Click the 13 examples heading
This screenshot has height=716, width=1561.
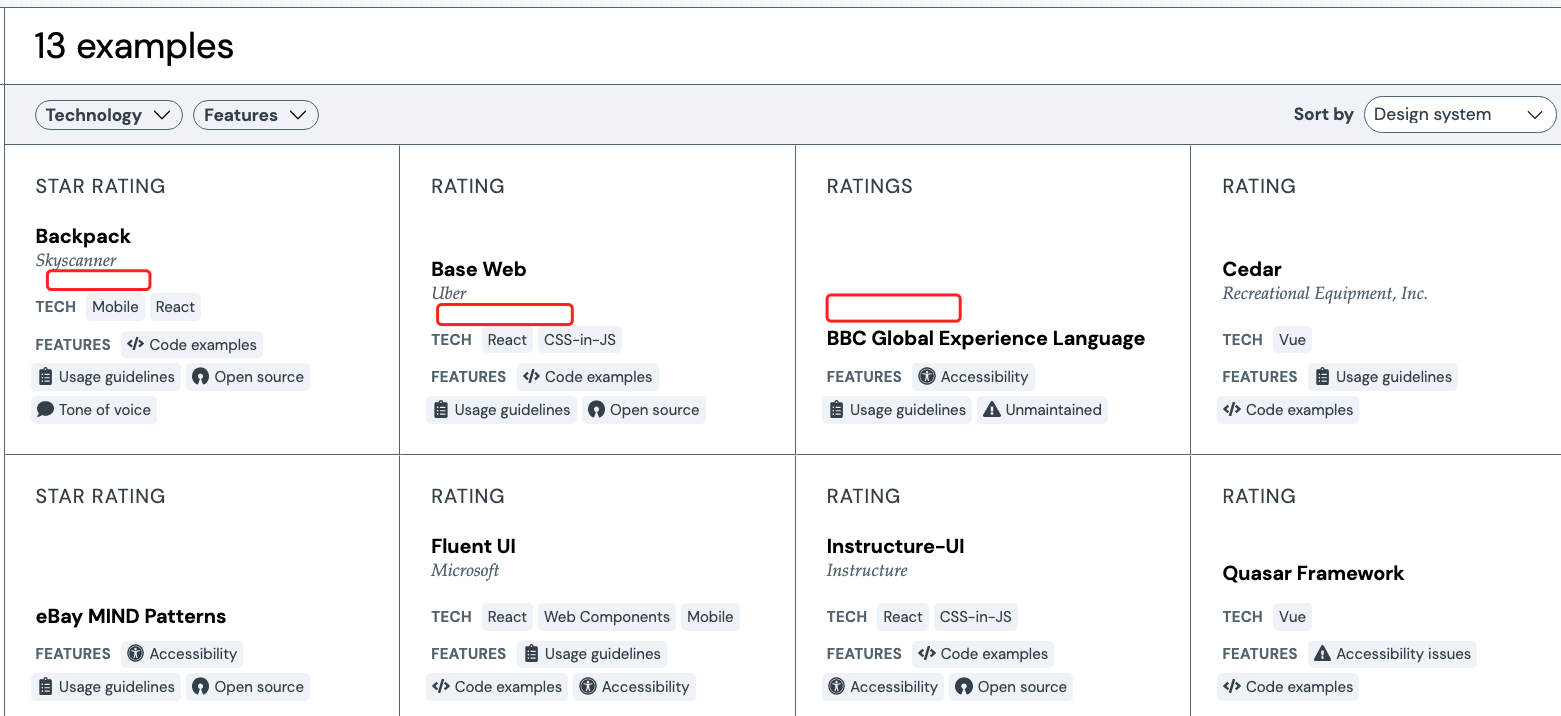tap(134, 46)
